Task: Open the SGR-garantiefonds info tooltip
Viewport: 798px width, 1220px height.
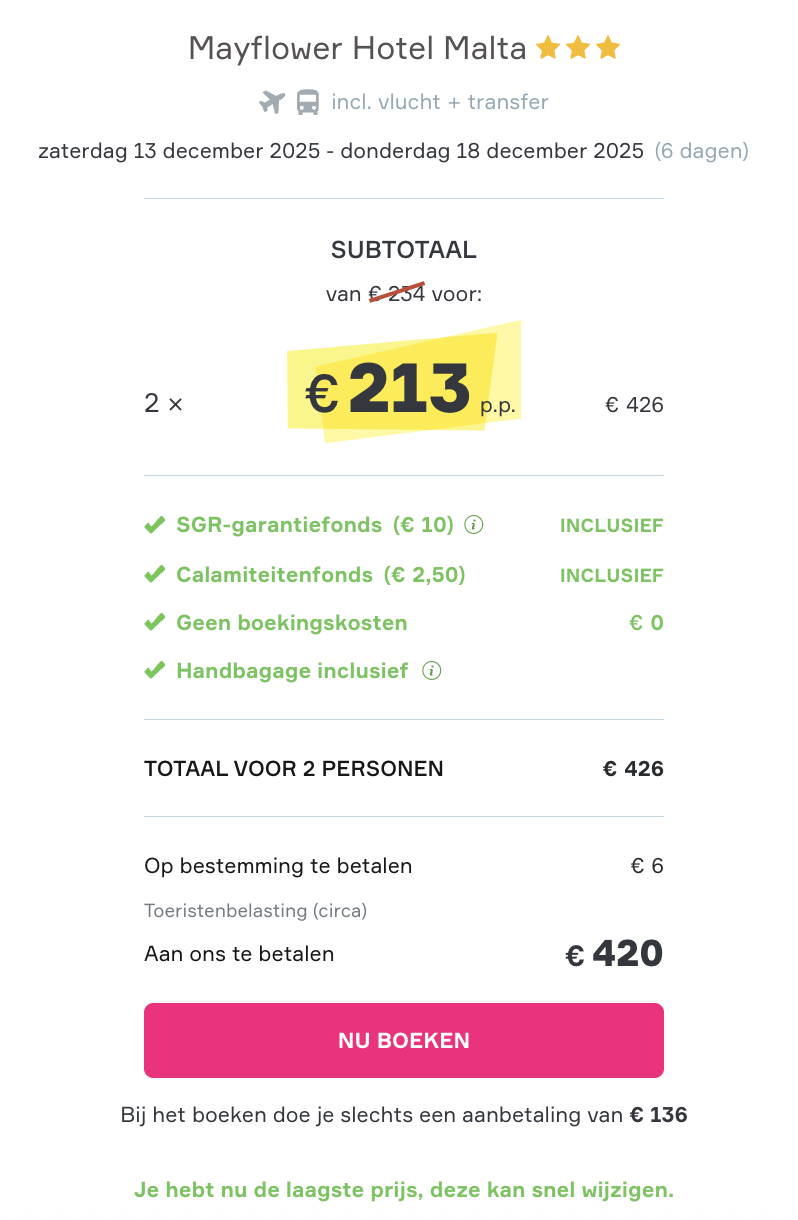Action: [474, 524]
